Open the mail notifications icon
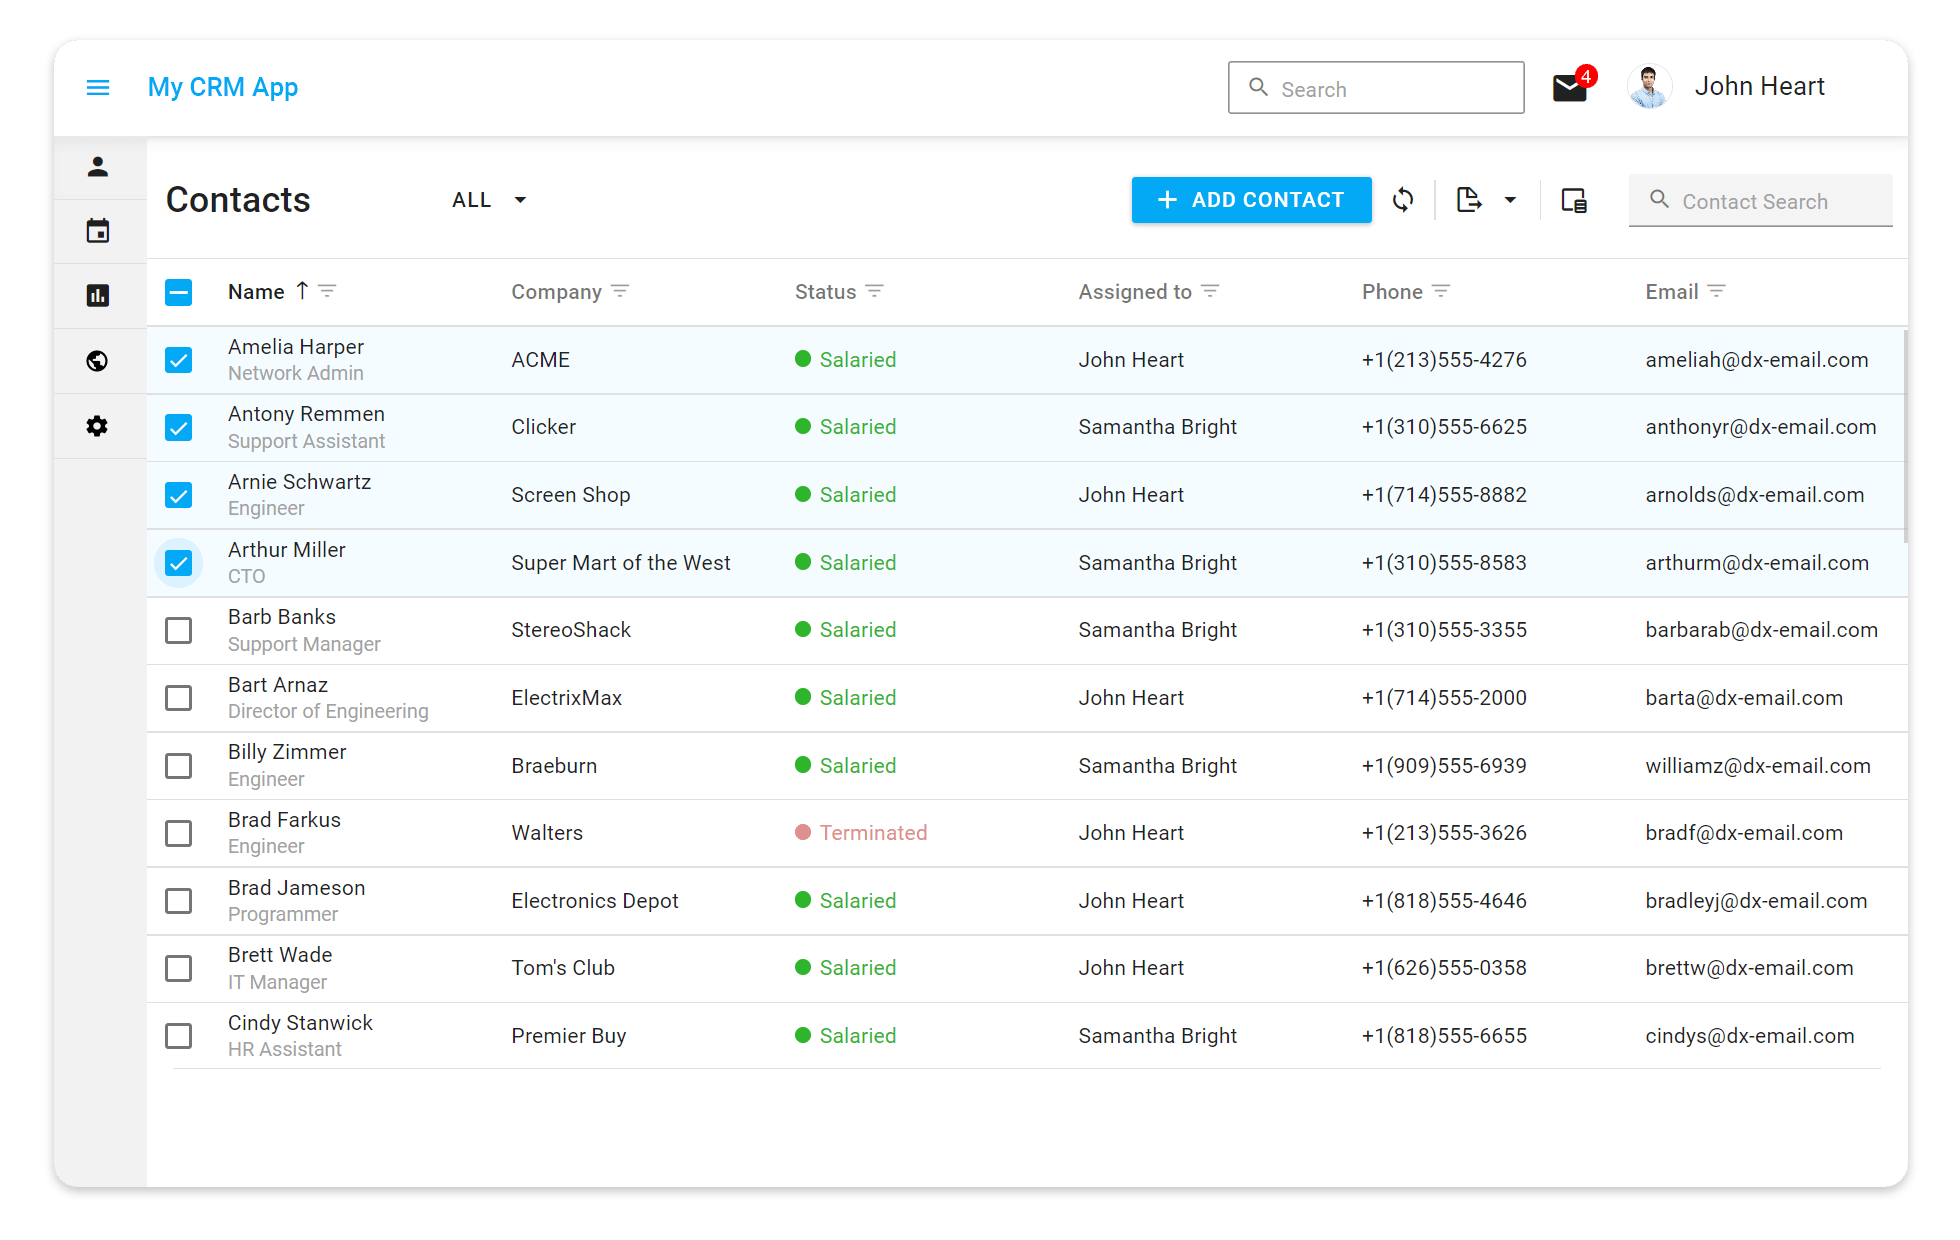 (x=1570, y=88)
